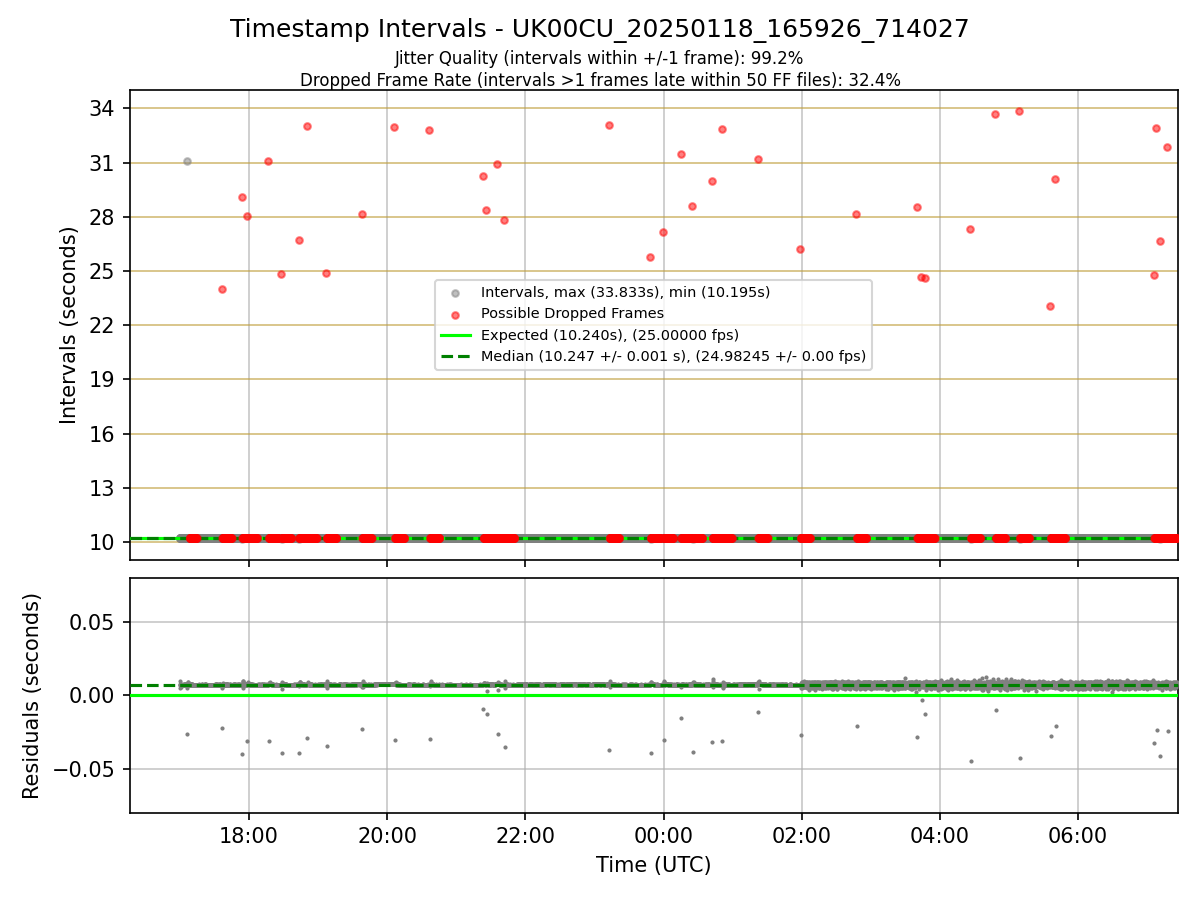
Task: Click the 'Time (UTC)' x-axis label
Action: pyautogui.click(x=654, y=865)
